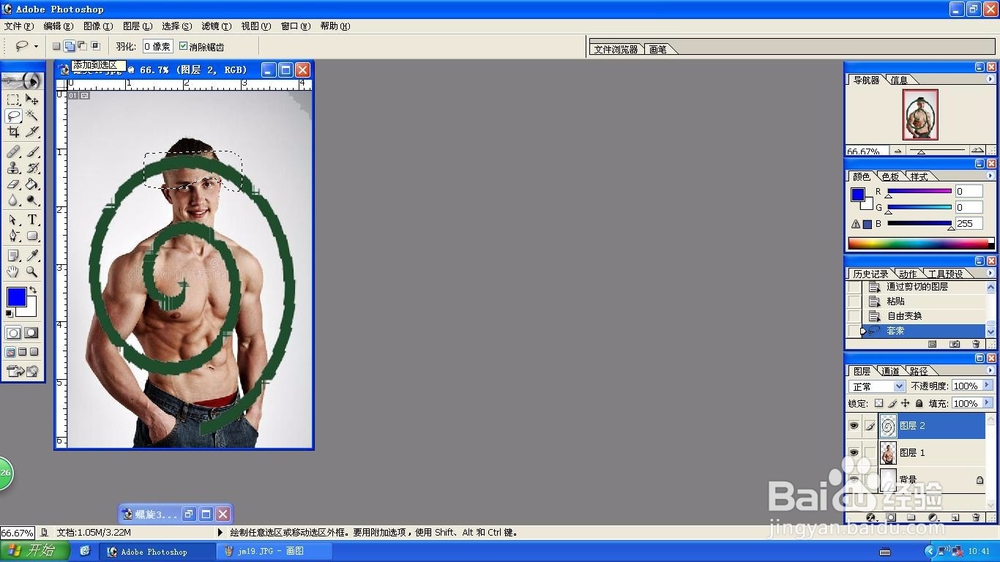Select the Zoom tool

point(32,272)
